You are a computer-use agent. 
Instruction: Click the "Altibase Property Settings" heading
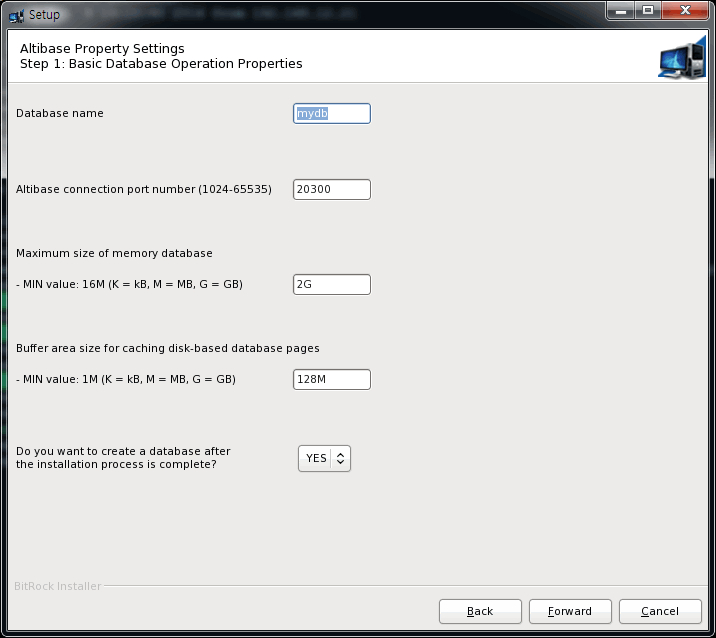pos(102,48)
